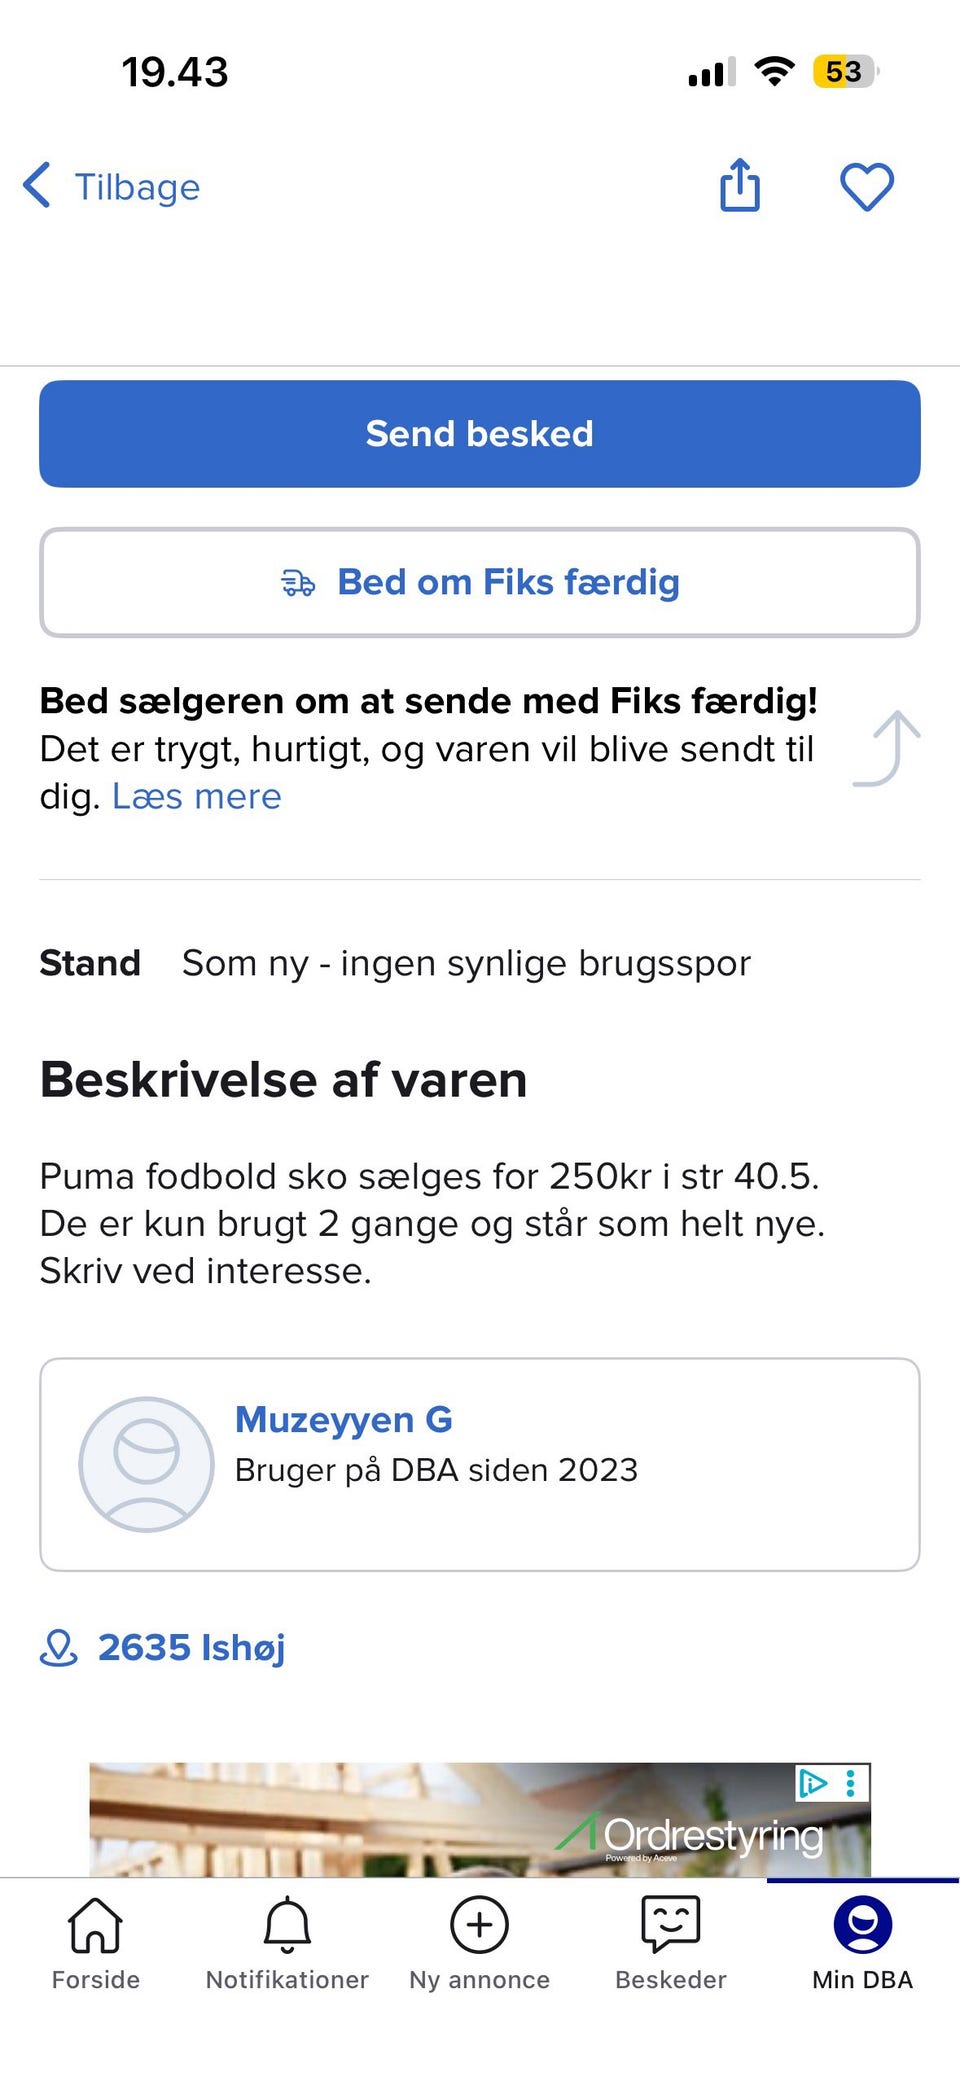Open the ad options three-dot menu
This screenshot has width=960, height=2081.
[851, 1782]
